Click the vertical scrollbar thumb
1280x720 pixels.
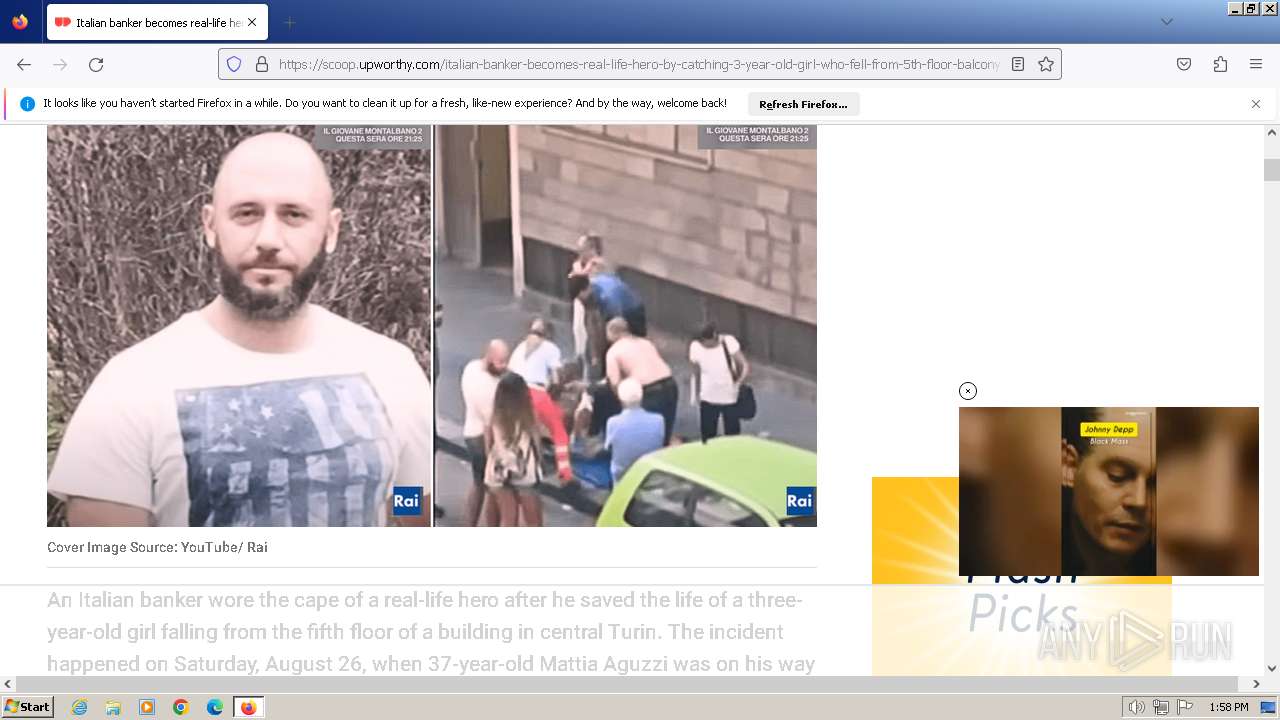tap(1272, 170)
